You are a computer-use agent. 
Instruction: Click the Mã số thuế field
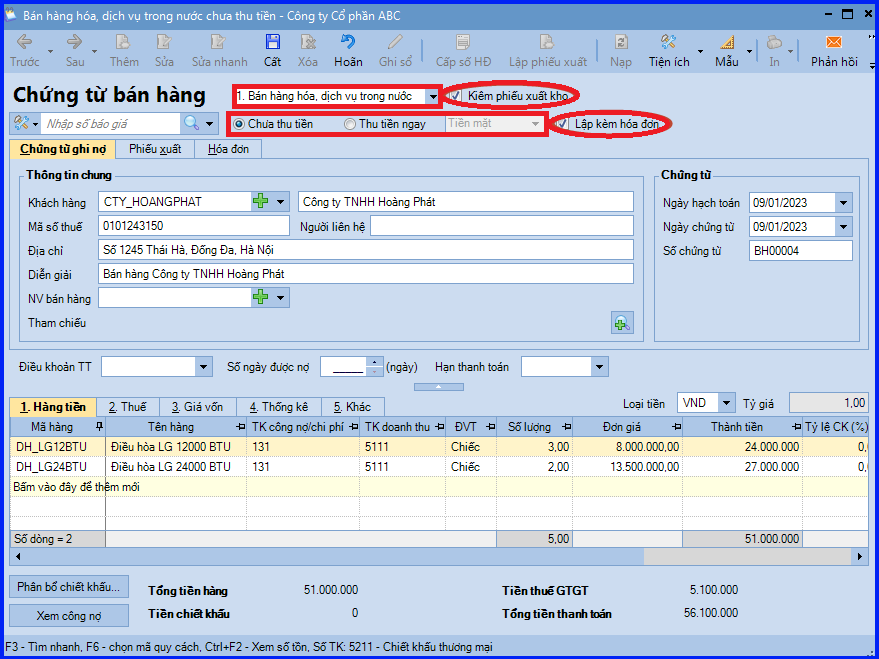click(194, 226)
